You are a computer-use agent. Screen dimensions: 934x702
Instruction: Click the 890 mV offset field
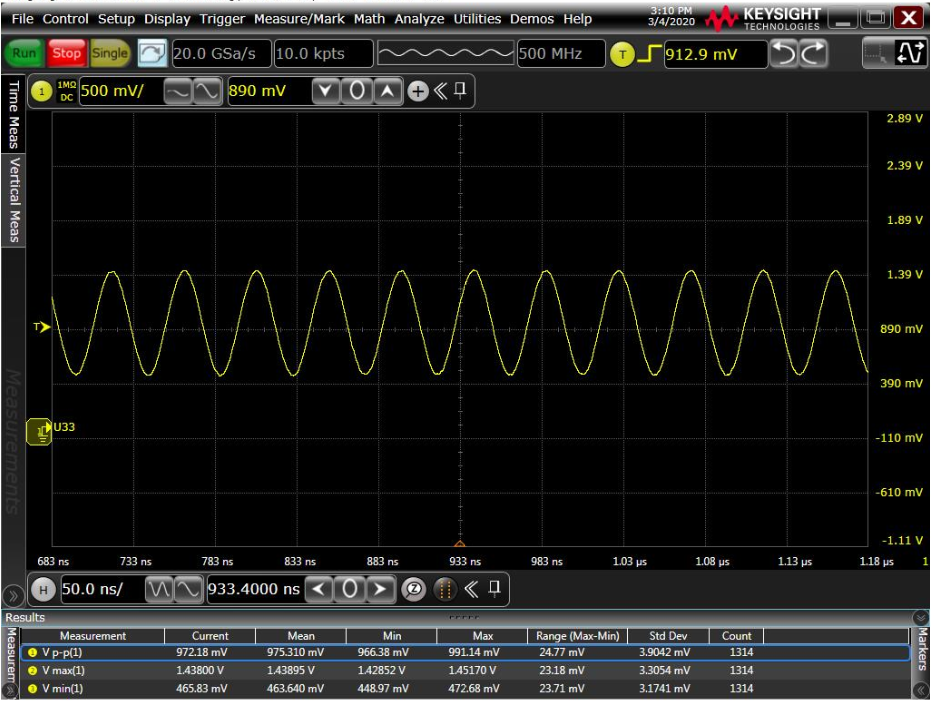pyautogui.click(x=269, y=91)
